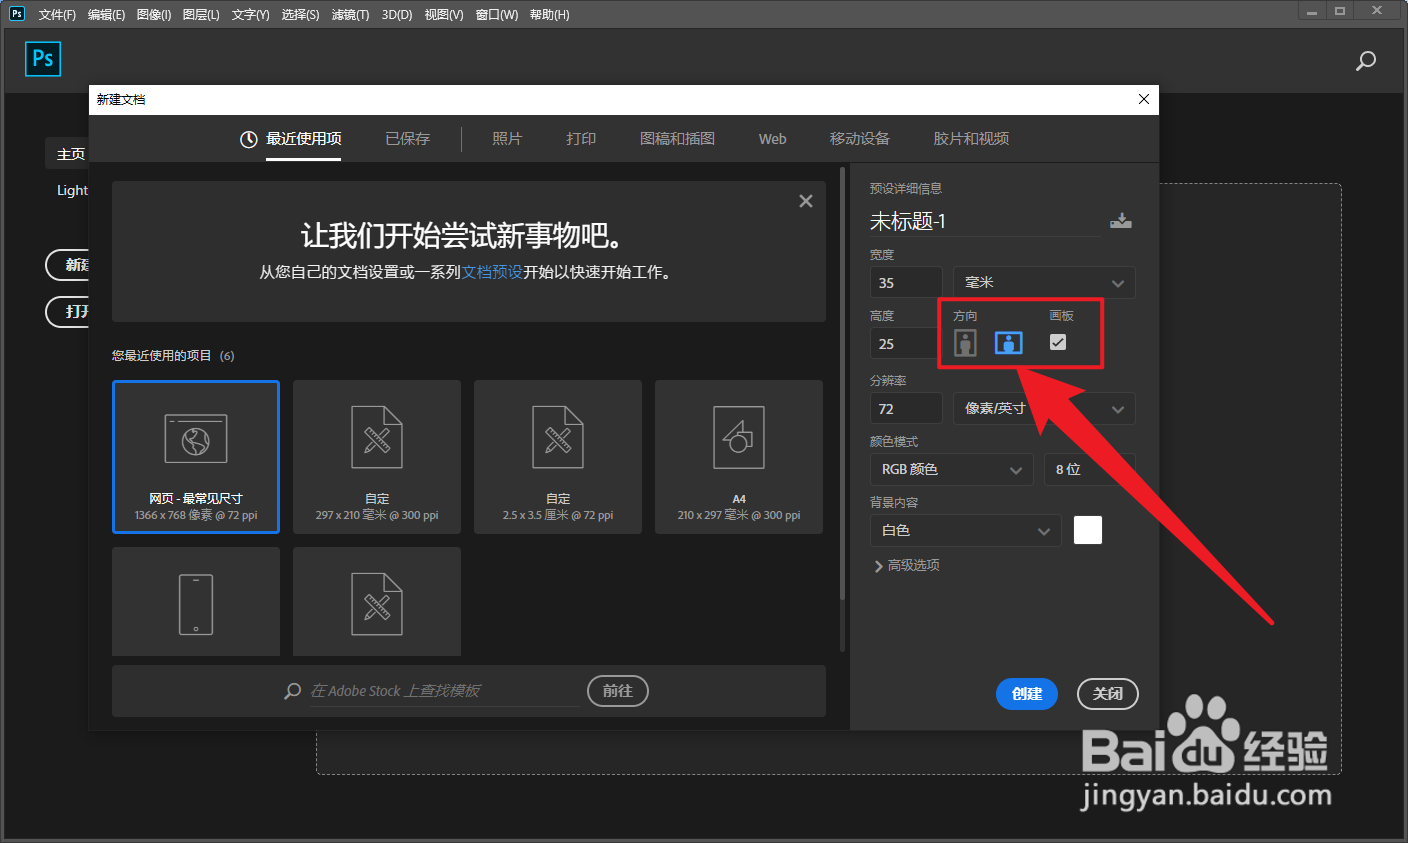Switch document orientation to landscape
This screenshot has height=843, width=1408.
(x=1008, y=342)
